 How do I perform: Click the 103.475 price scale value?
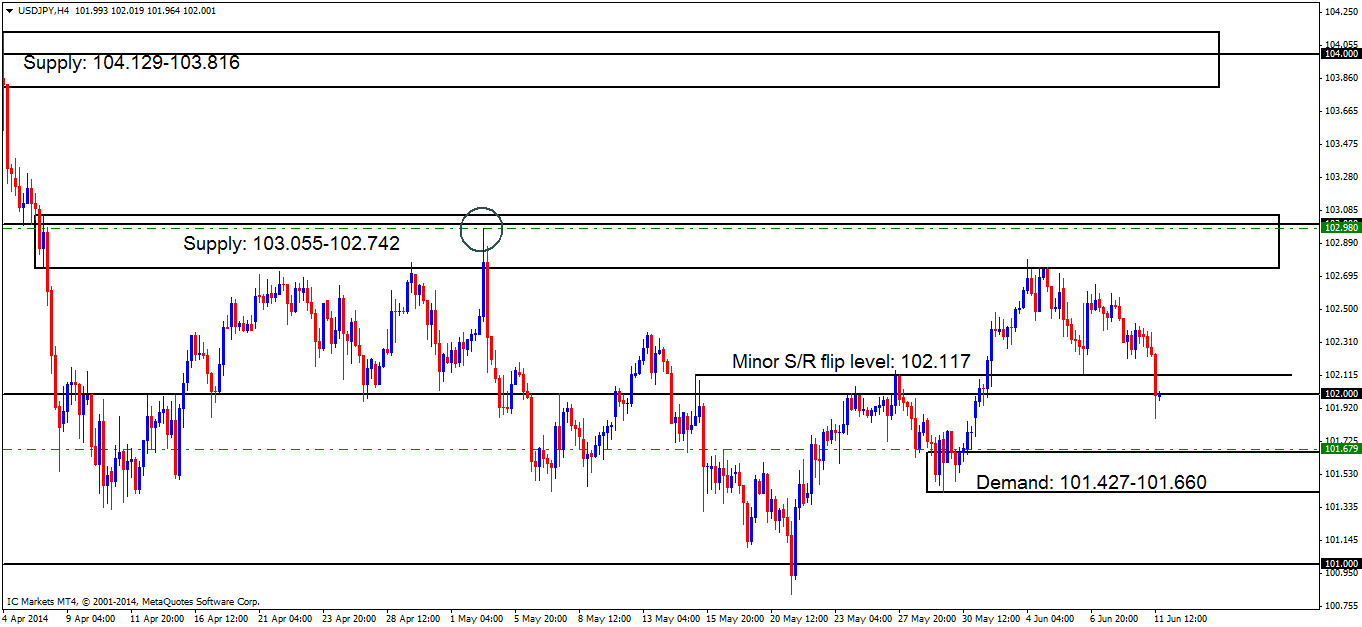[1340, 143]
